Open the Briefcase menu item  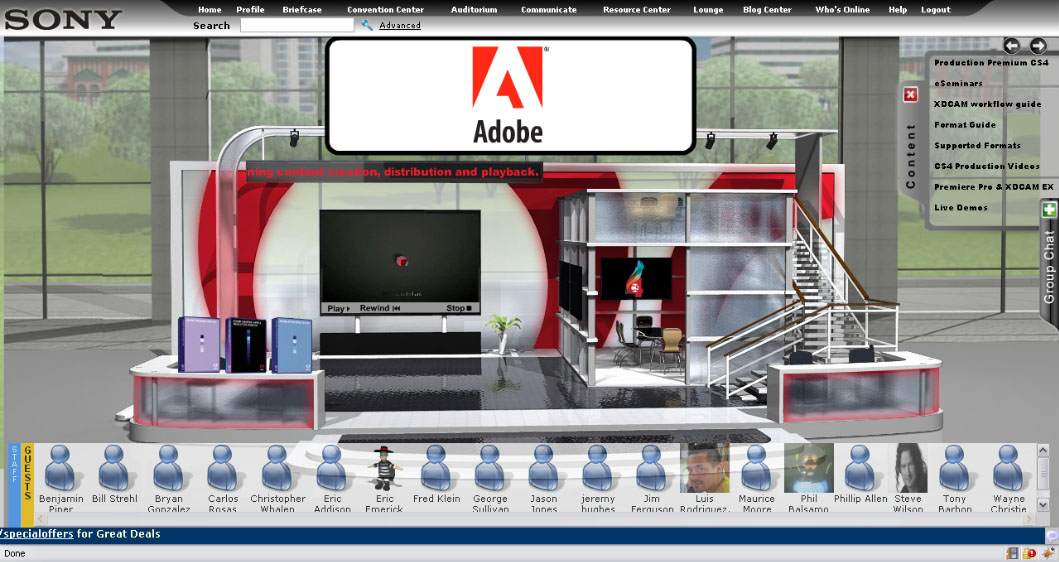(x=302, y=9)
